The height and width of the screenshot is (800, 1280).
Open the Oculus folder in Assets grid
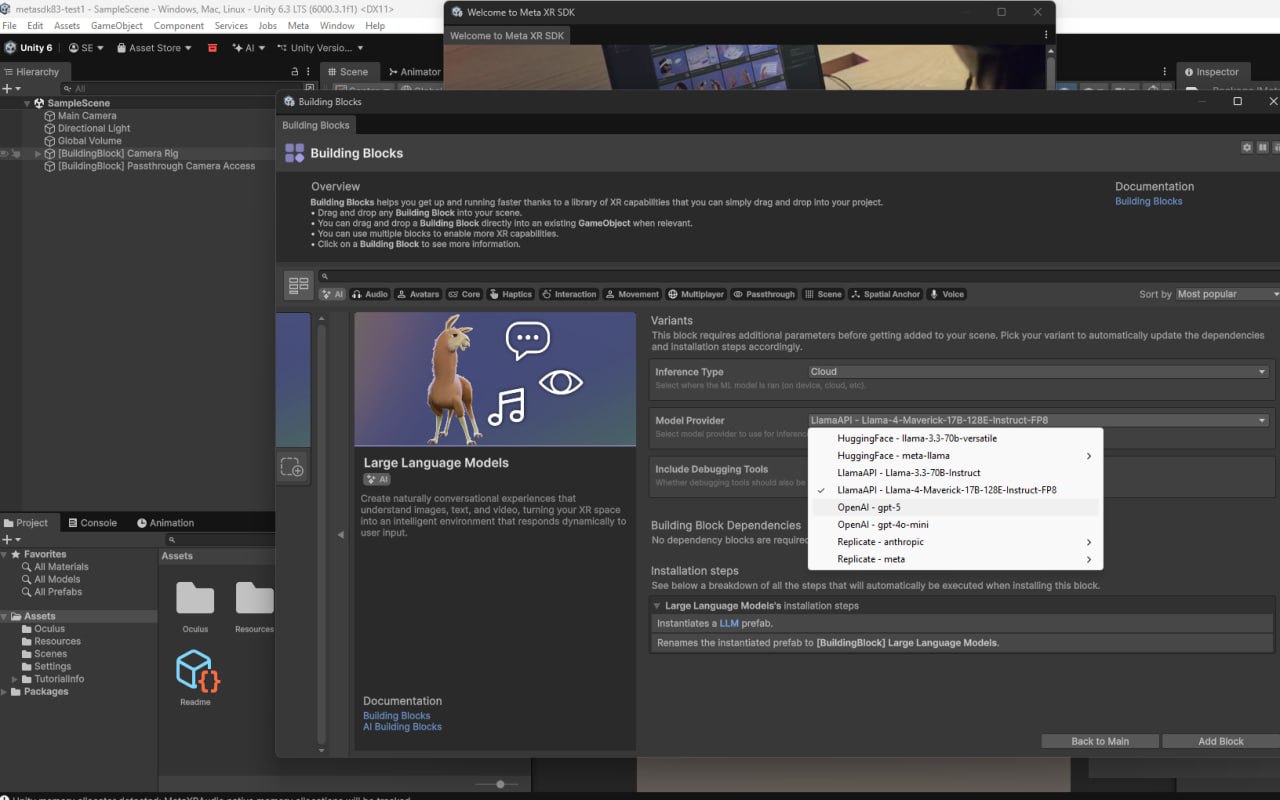coord(195,599)
